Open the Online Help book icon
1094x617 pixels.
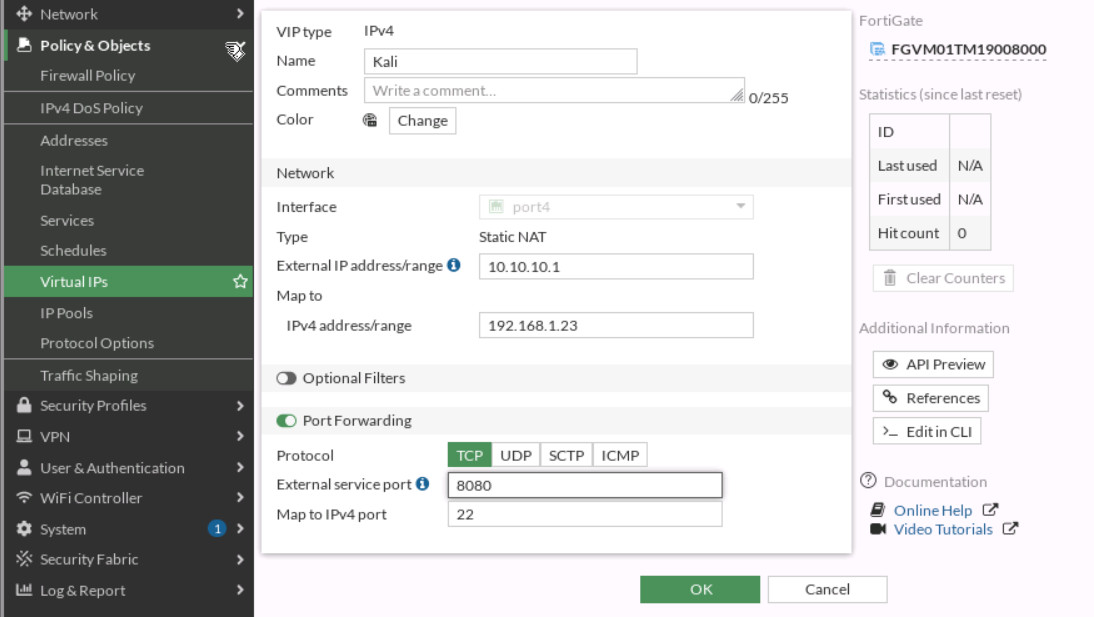click(876, 510)
